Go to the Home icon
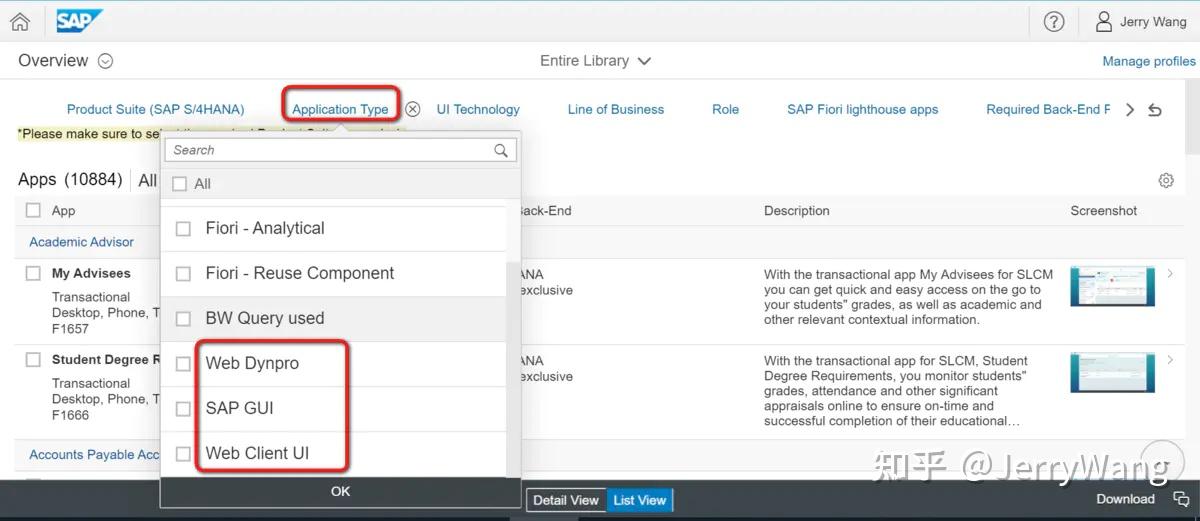Image resolution: width=1200 pixels, height=521 pixels. pos(20,21)
